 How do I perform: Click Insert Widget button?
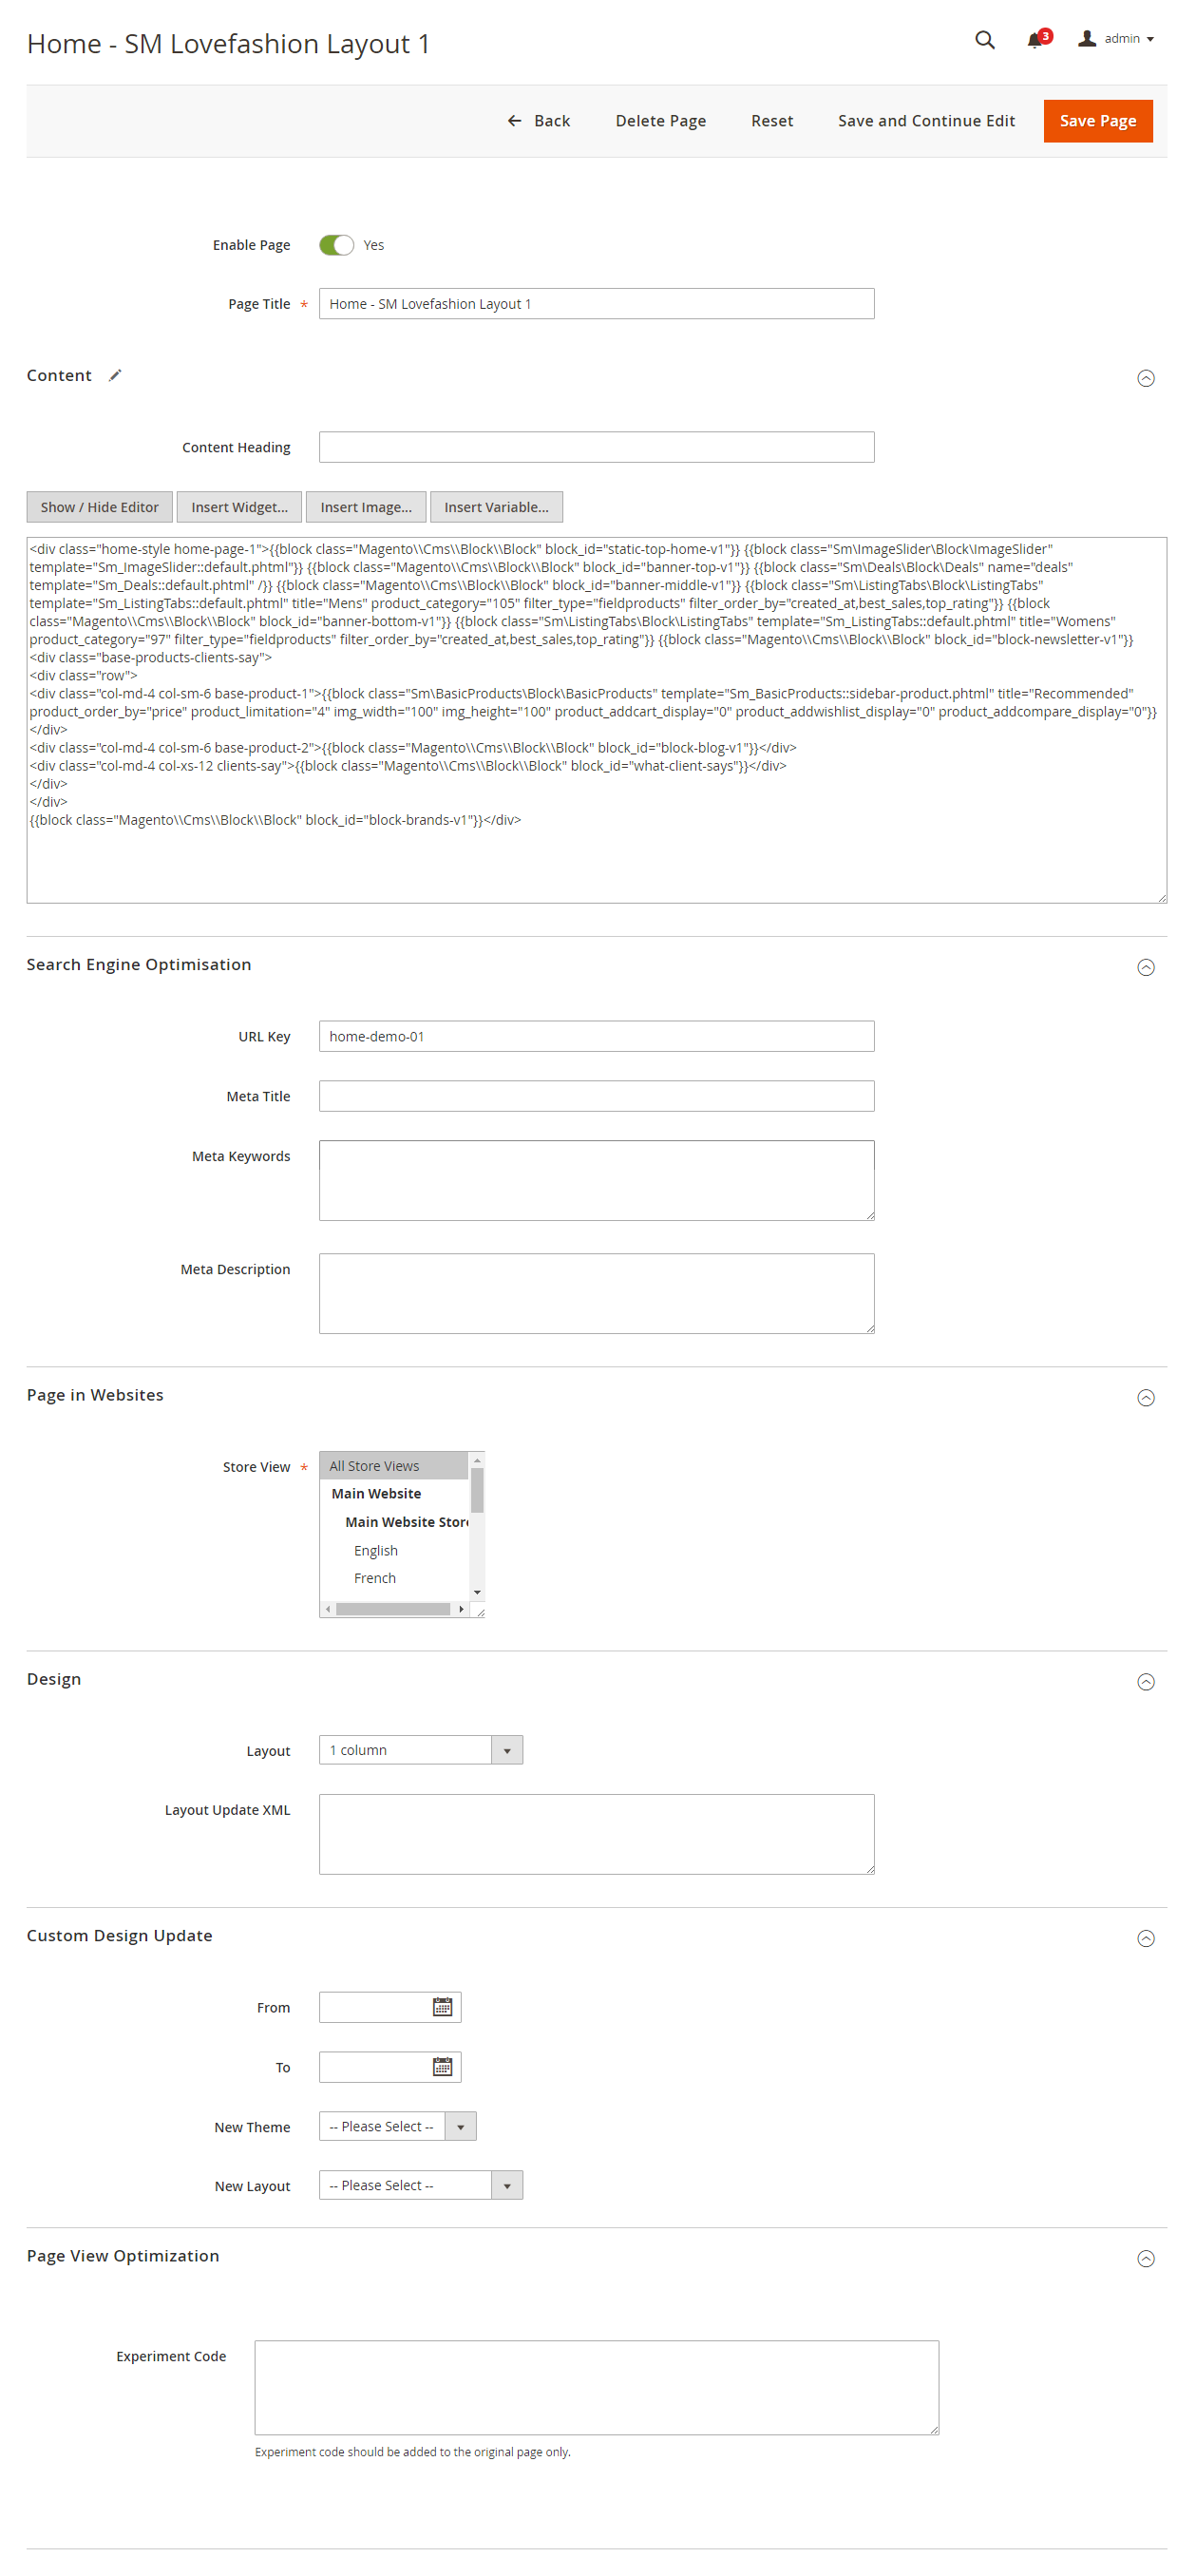pyautogui.click(x=240, y=507)
